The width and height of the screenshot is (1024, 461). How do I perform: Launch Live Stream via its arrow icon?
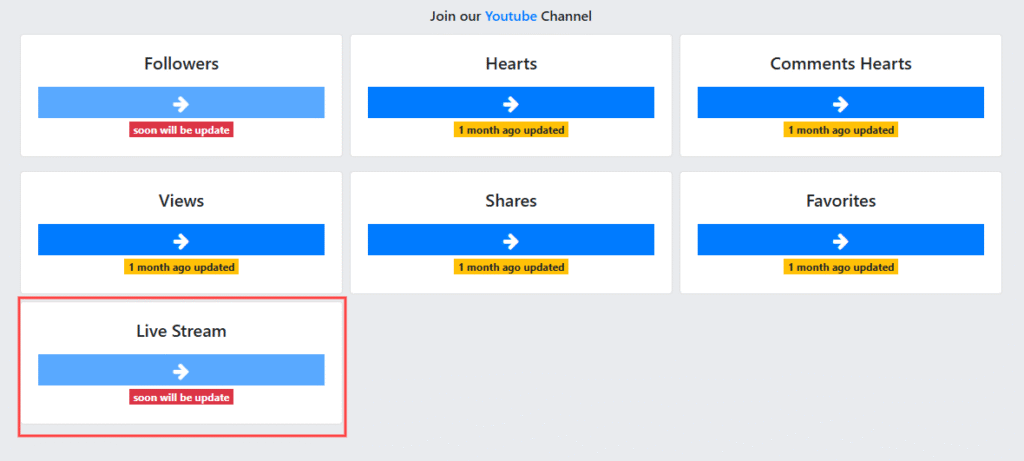181,370
